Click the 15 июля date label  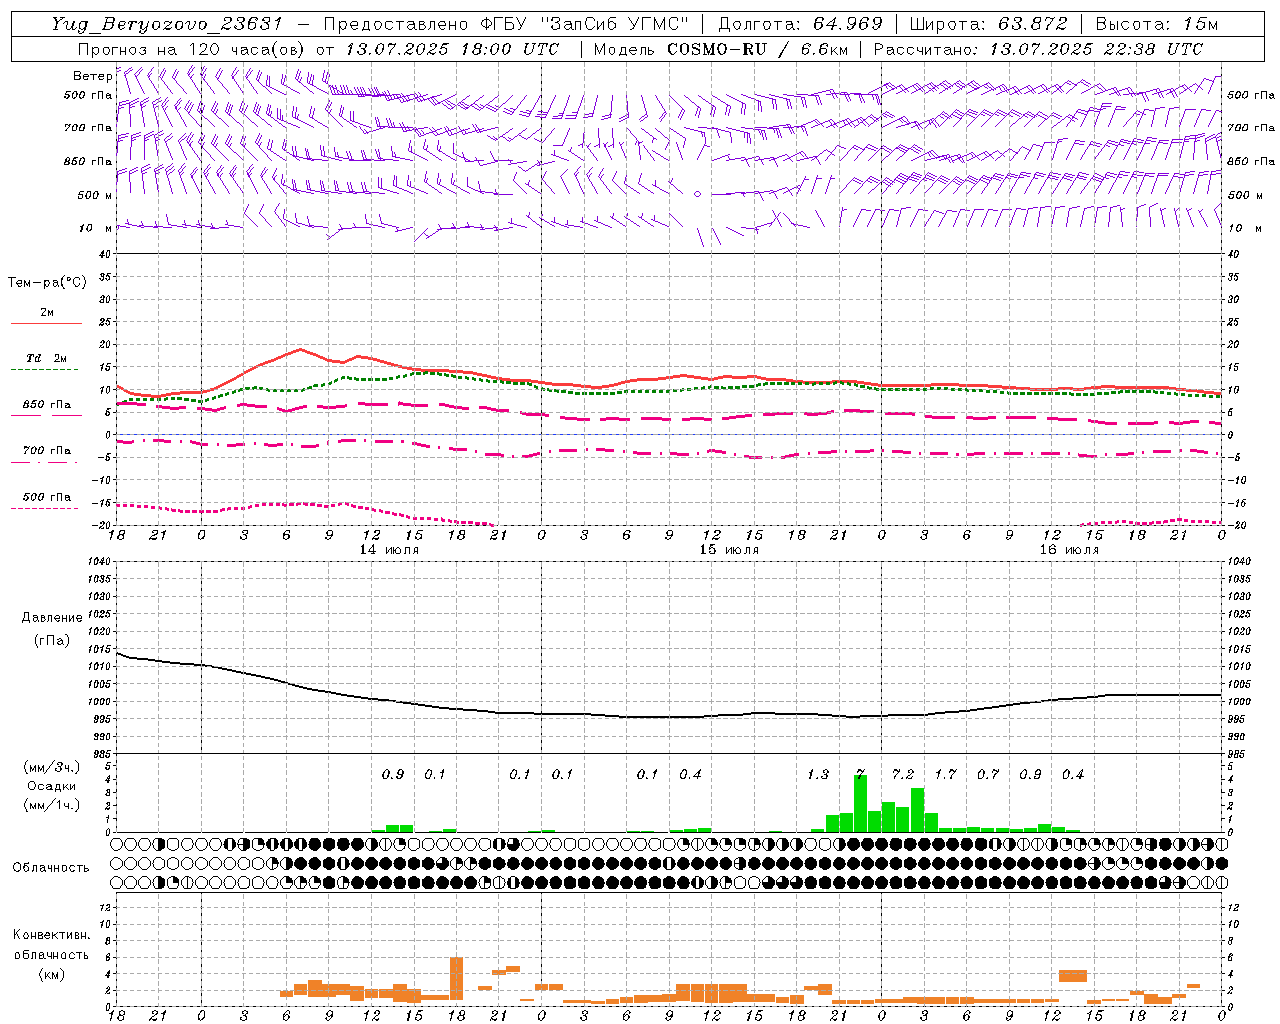[x=728, y=550]
